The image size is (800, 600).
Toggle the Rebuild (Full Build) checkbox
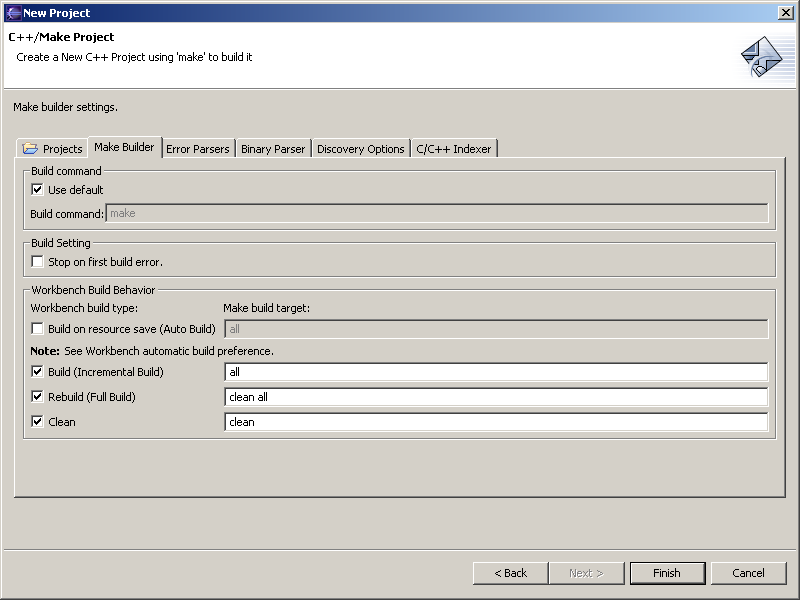[x=38, y=397]
